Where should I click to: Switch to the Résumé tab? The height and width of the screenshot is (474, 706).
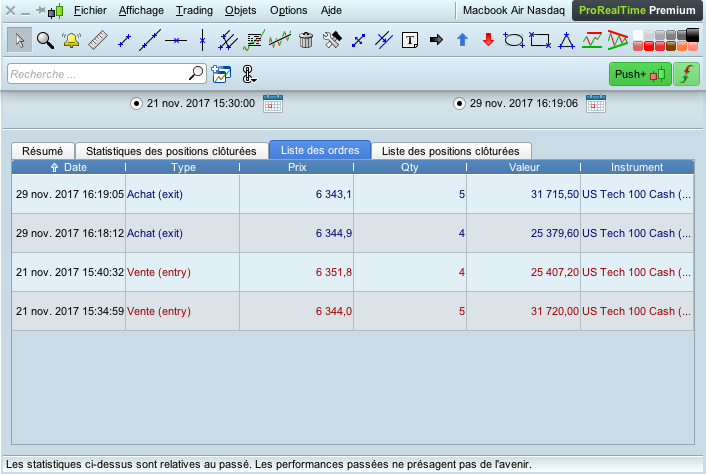43,151
